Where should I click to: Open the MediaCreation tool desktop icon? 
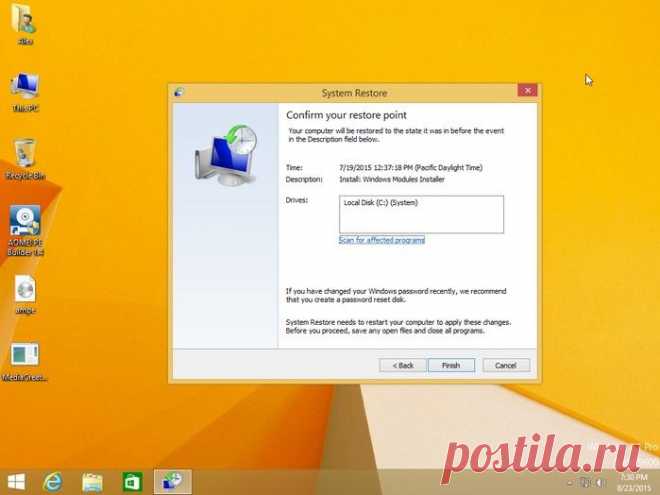click(24, 362)
